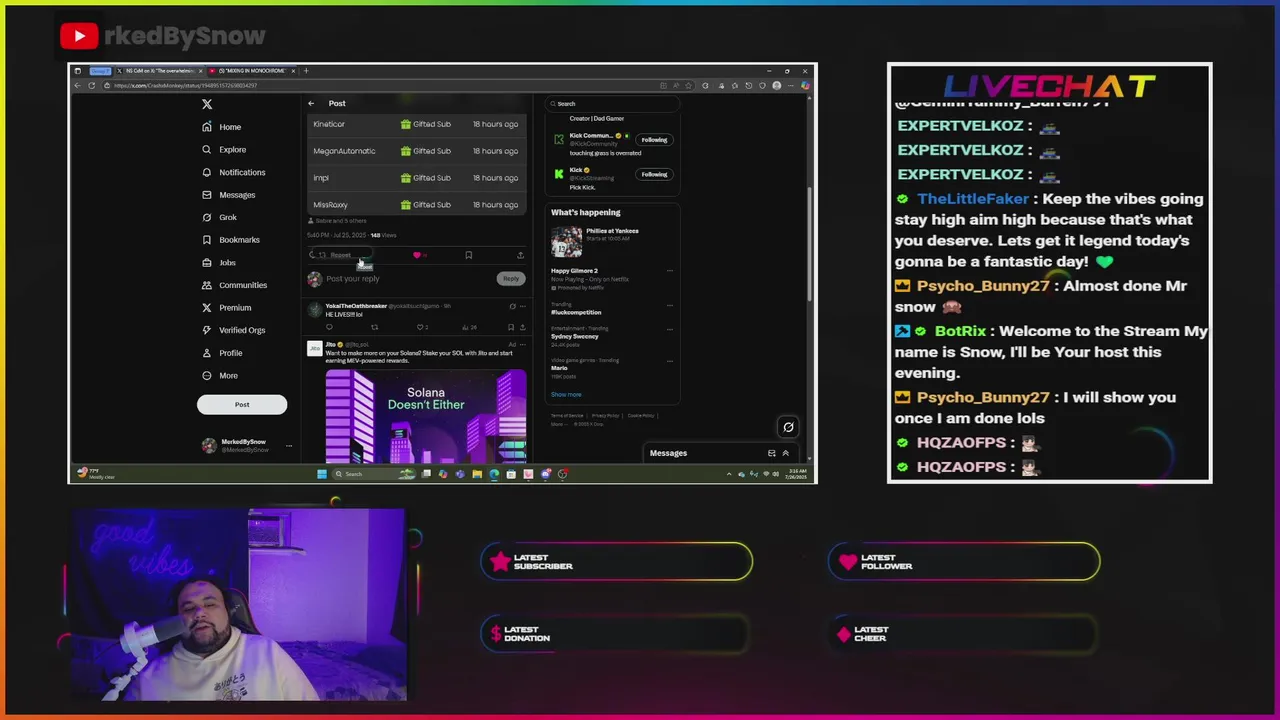Click the taskbar clock and date
Screen dimensions: 1280x720
pos(796,474)
